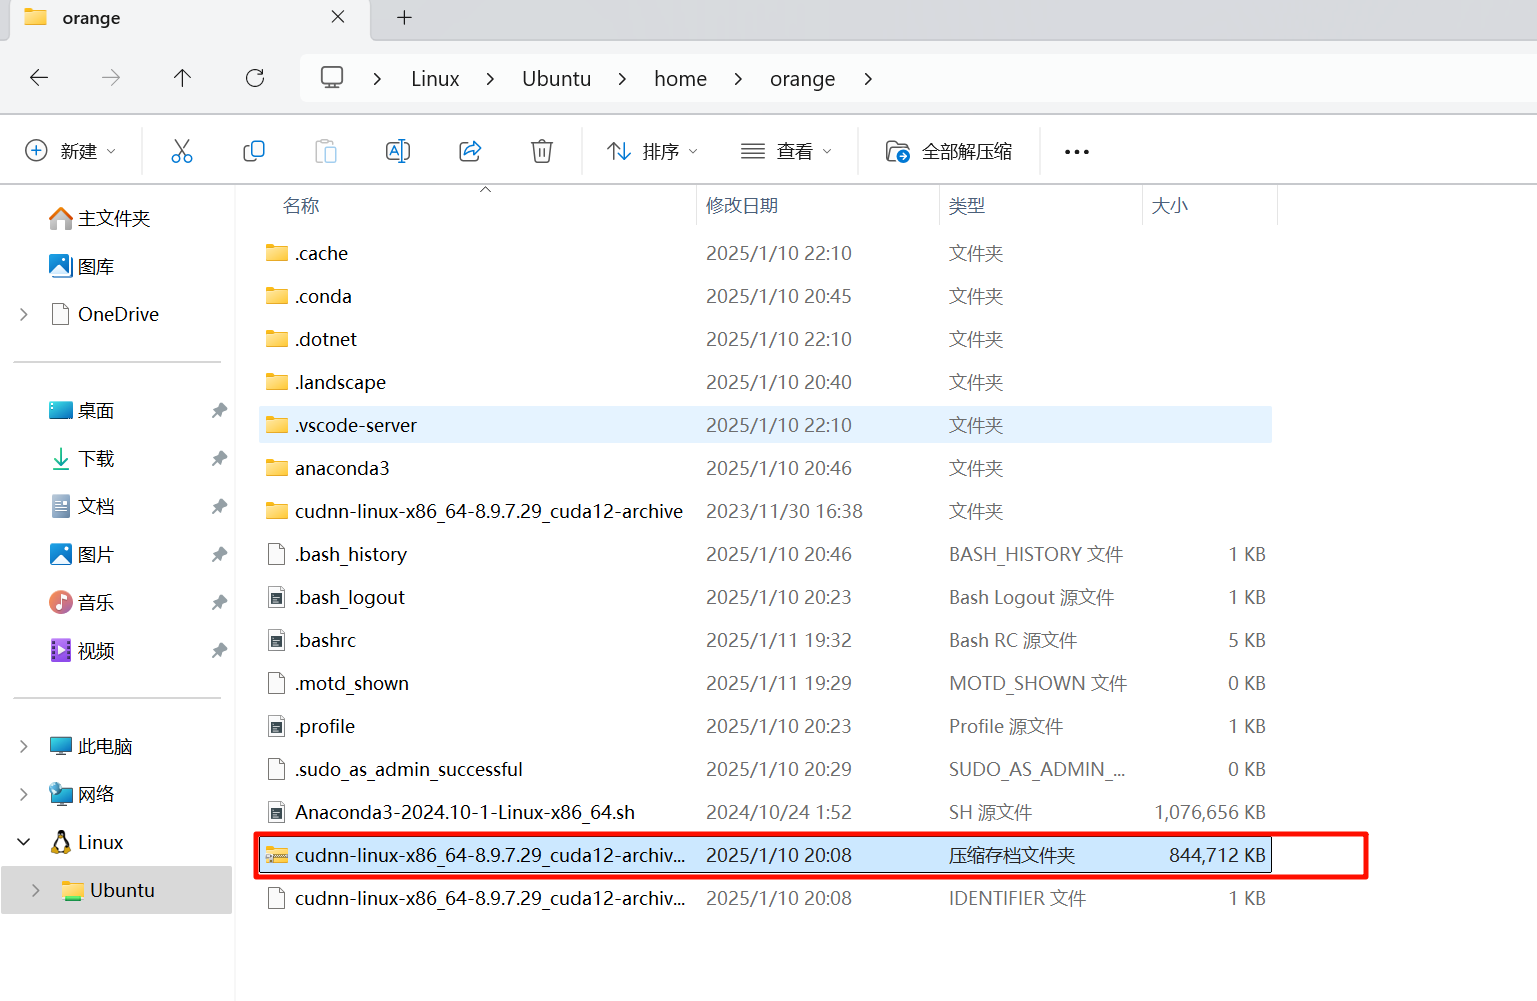Click the Cut scissors icon

tap(181, 151)
